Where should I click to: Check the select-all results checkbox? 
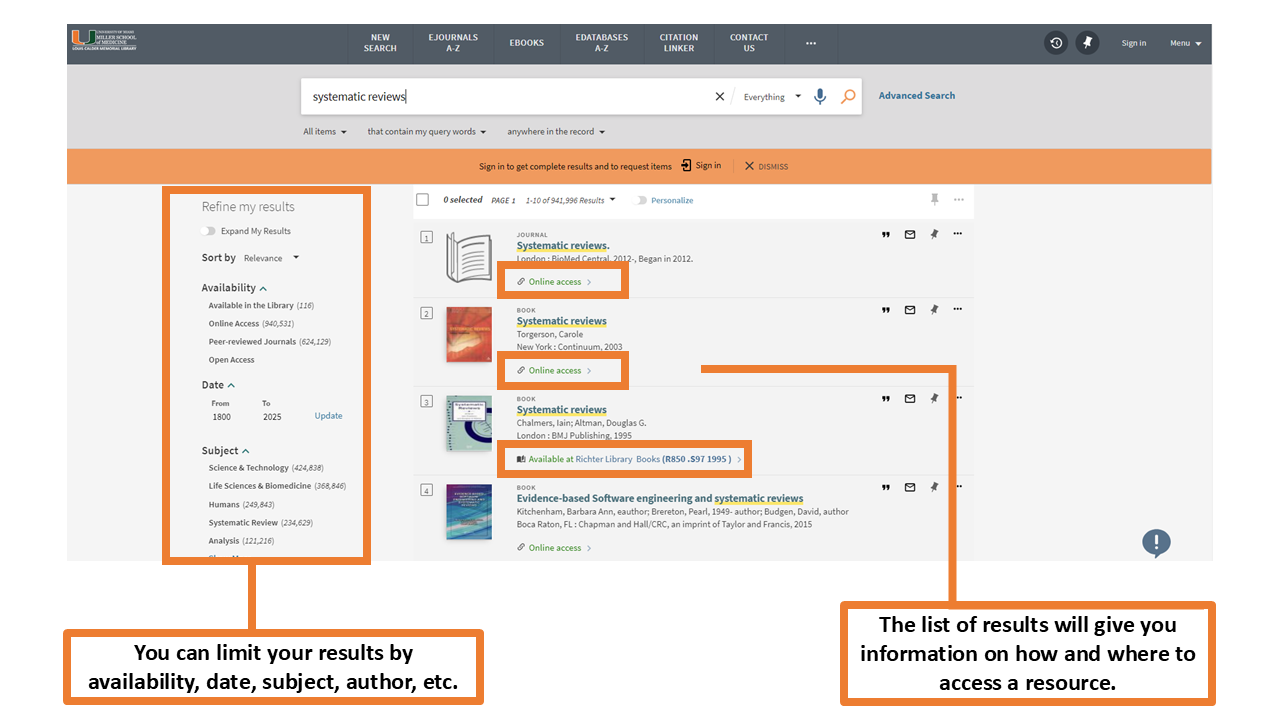423,200
